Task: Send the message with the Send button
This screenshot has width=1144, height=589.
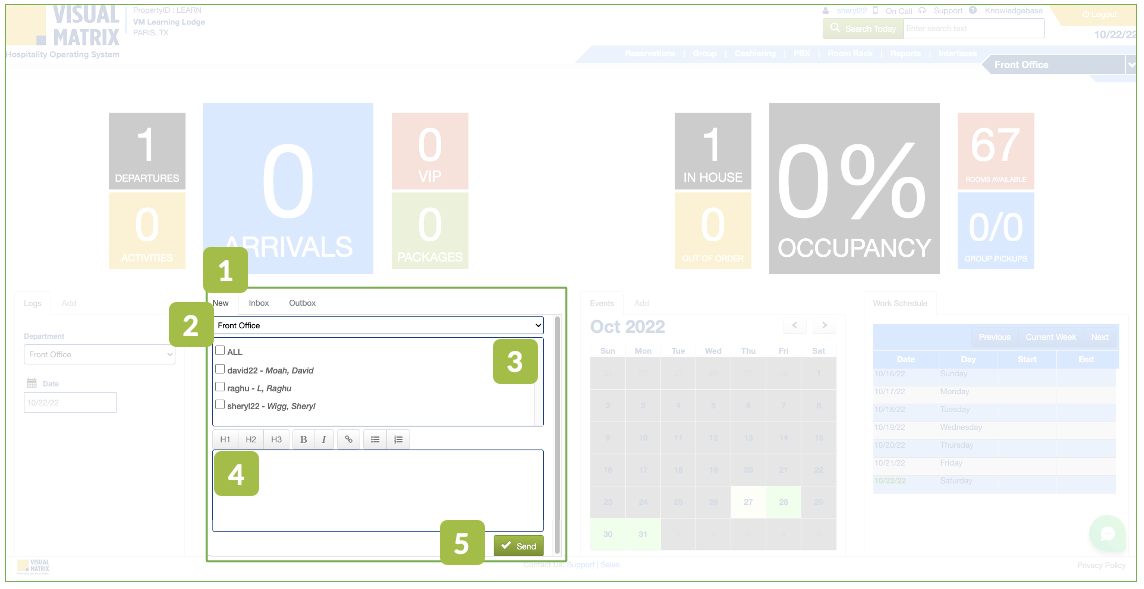Action: (x=519, y=546)
